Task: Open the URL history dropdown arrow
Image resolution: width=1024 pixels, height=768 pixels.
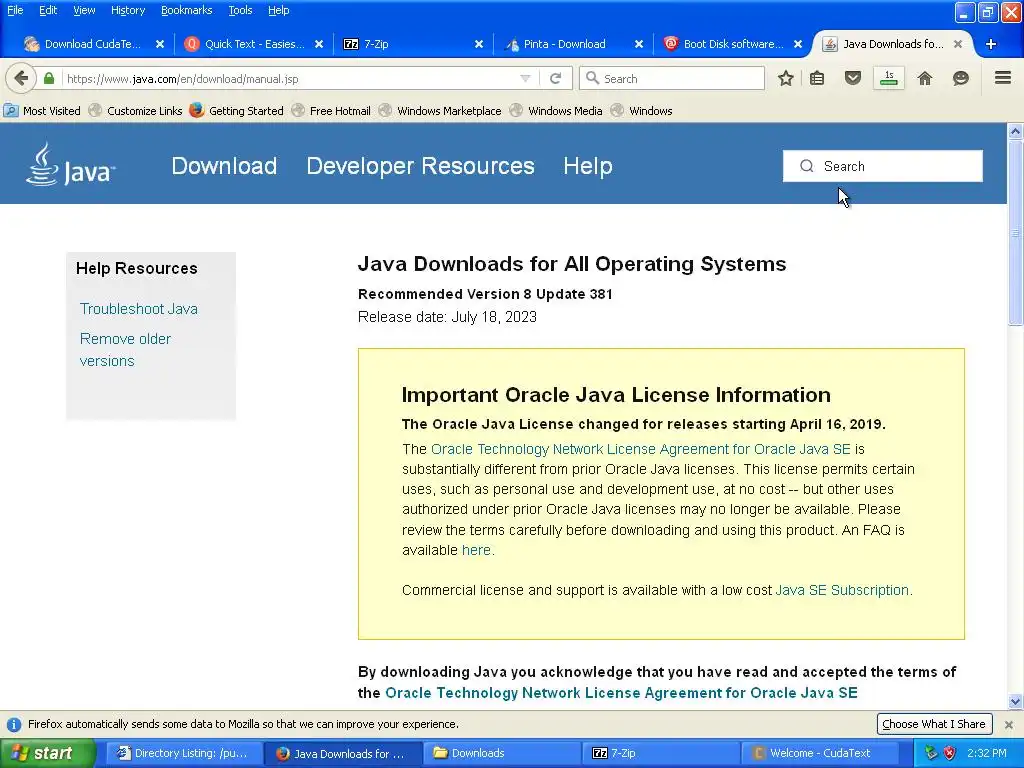Action: (525, 78)
